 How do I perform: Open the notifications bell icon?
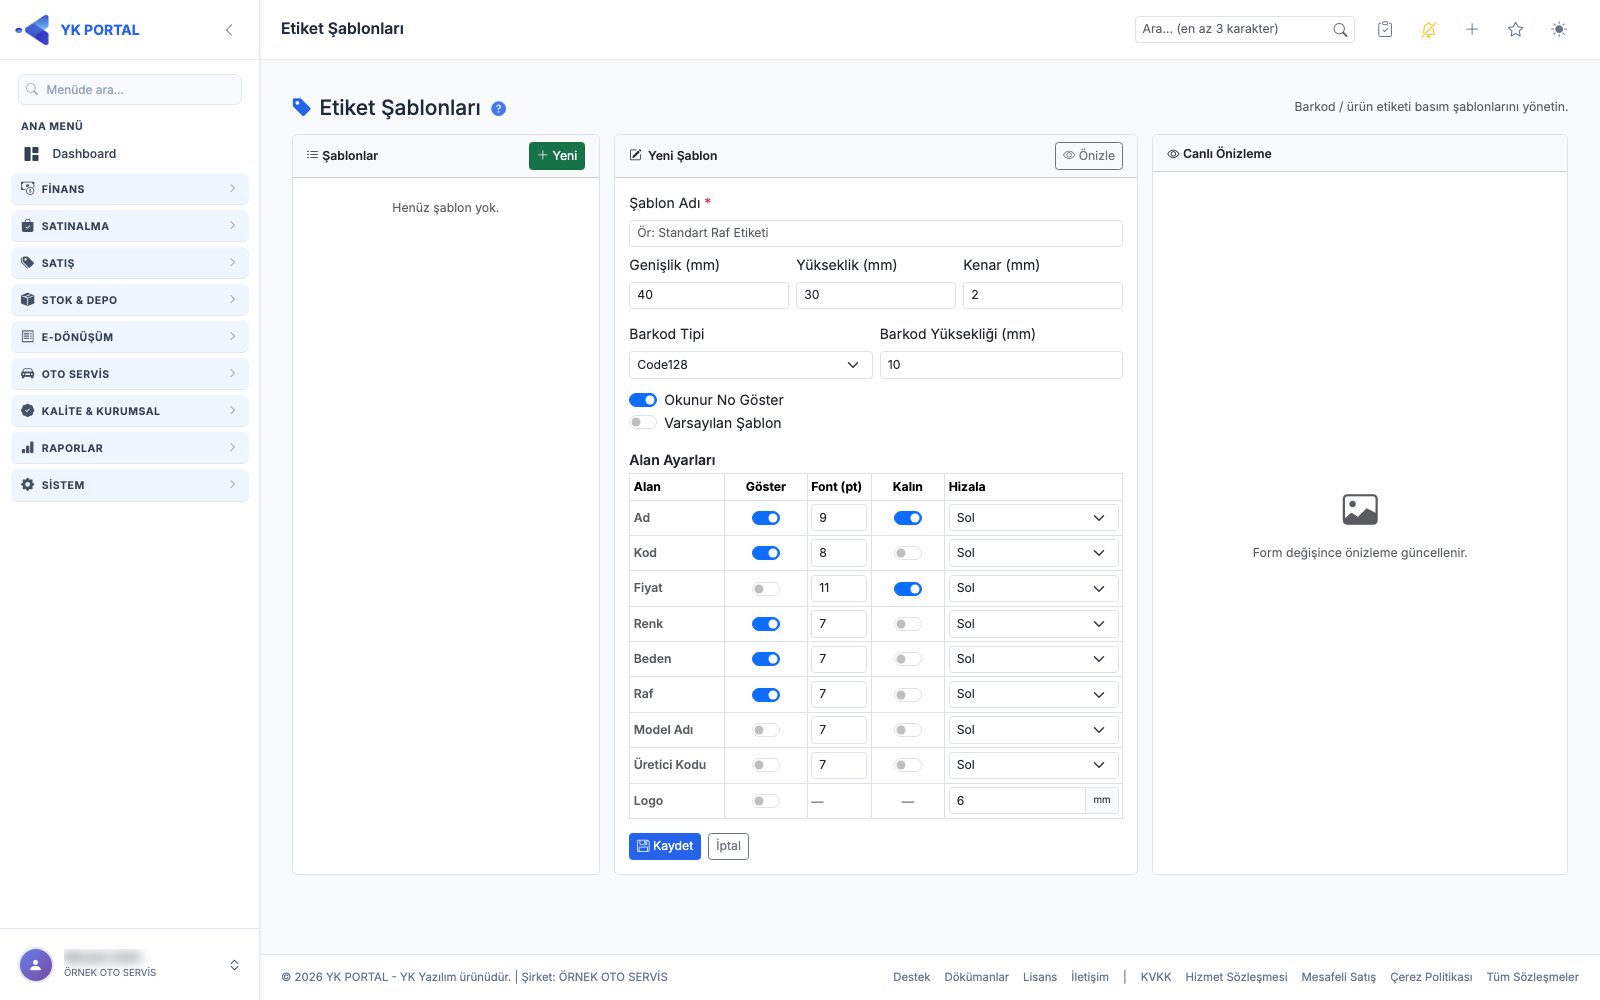pos(1428,30)
